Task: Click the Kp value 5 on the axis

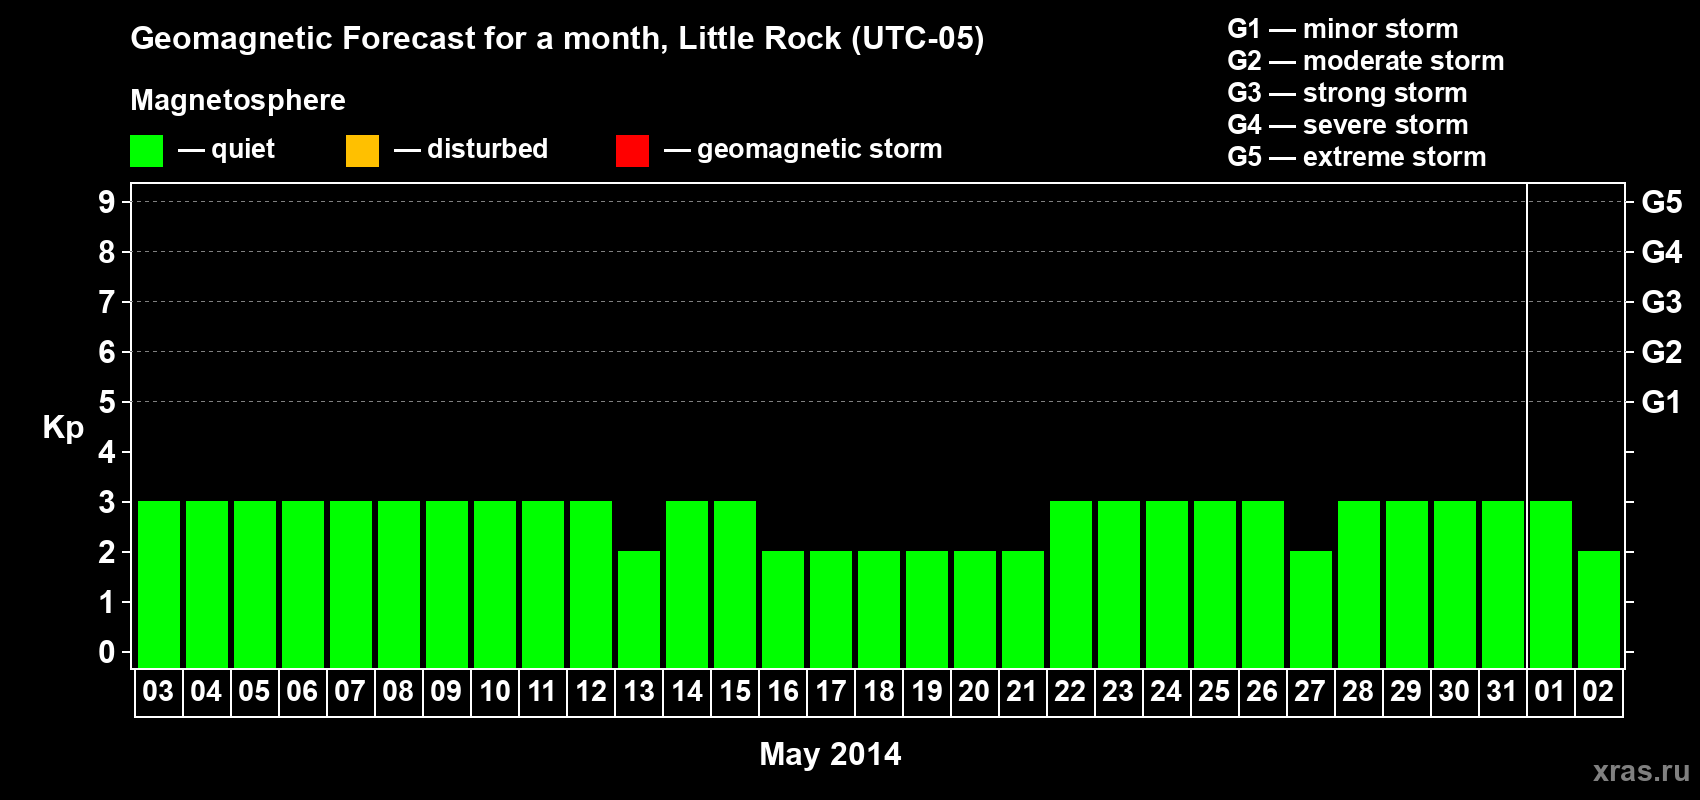Action: tap(107, 402)
